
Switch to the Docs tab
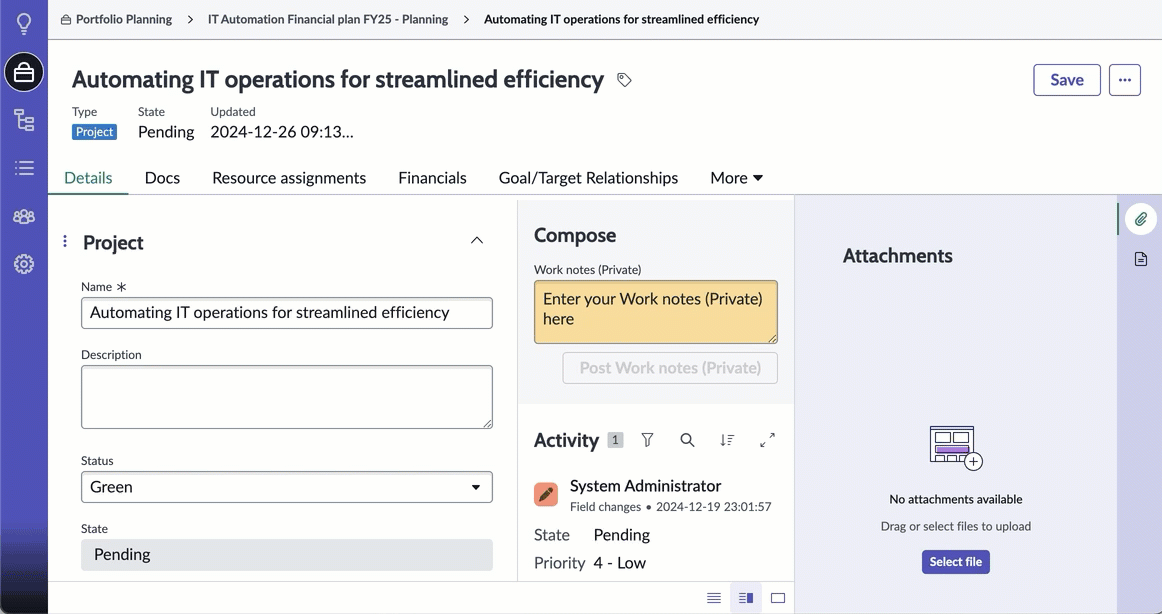[162, 178]
